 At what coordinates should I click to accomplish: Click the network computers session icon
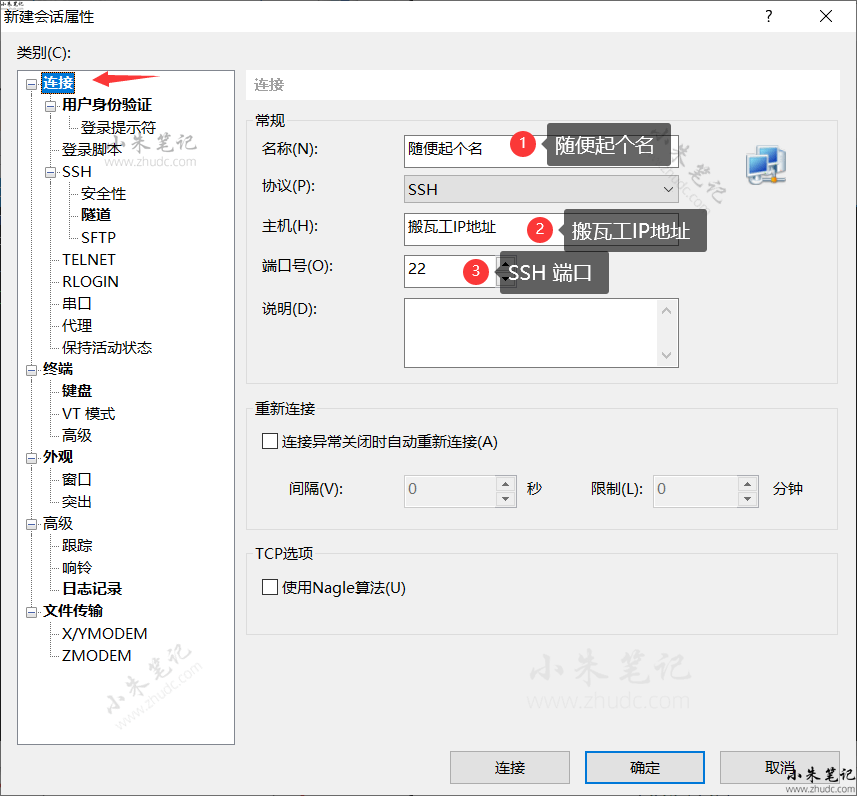click(x=765, y=164)
